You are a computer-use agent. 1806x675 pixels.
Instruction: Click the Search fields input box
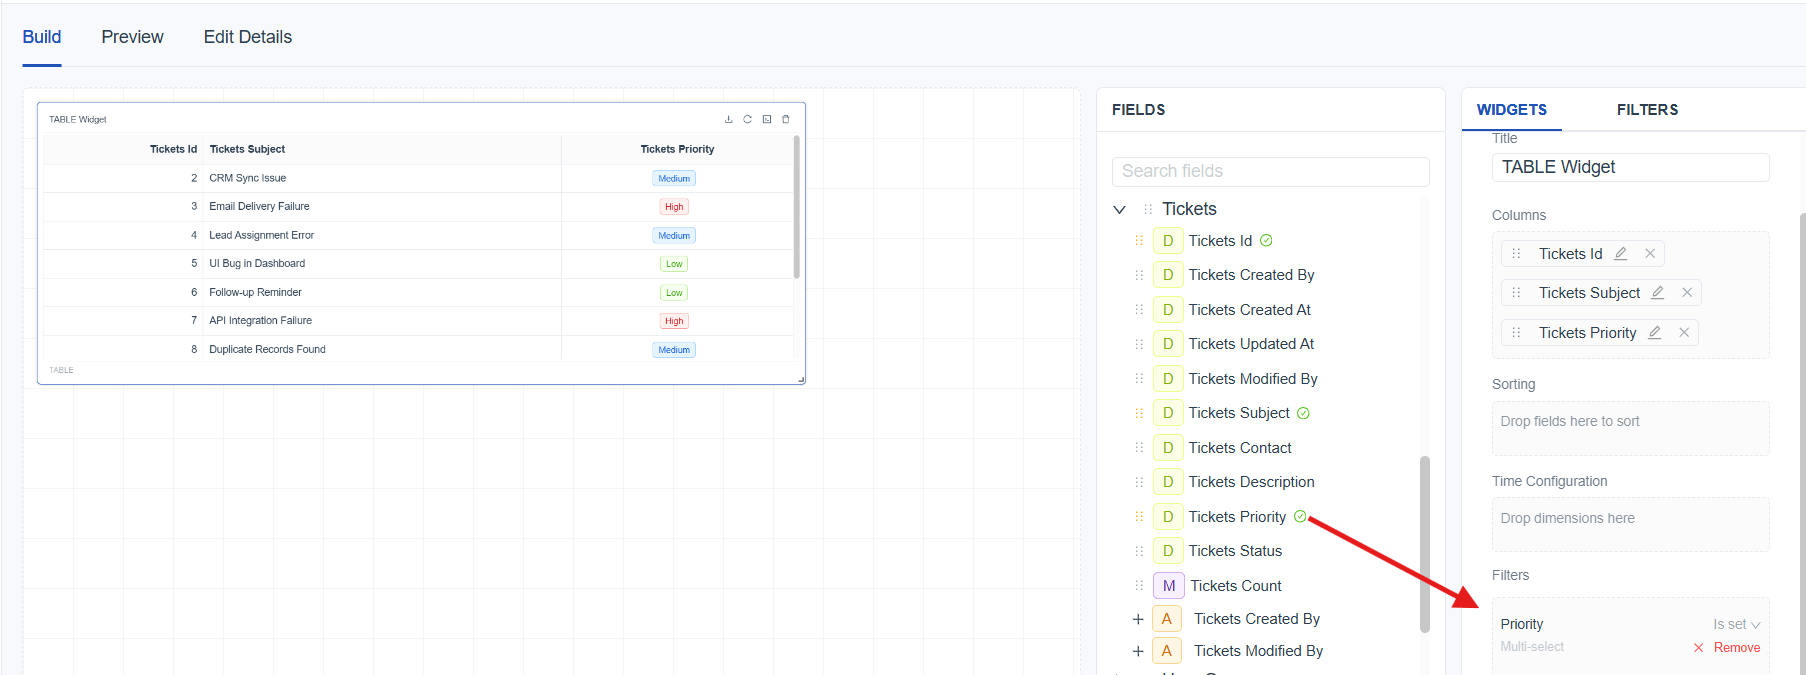1270,171
